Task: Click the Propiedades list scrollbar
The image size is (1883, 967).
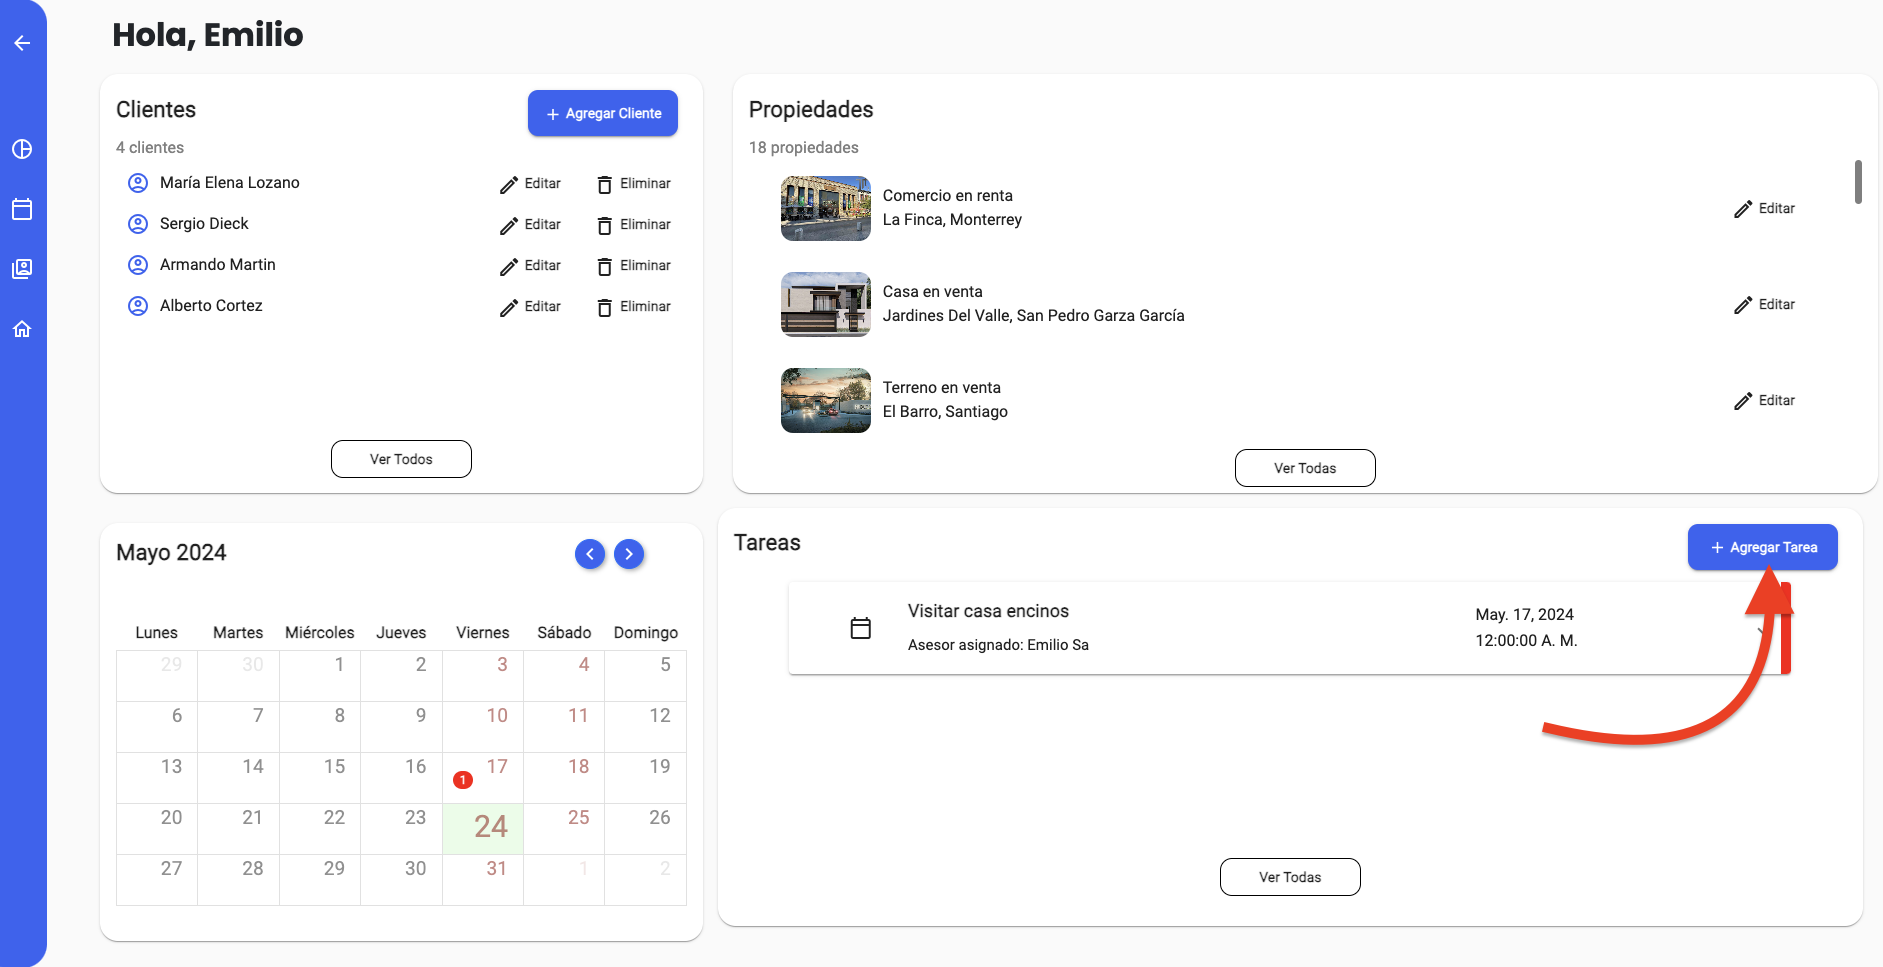Action: click(1858, 182)
